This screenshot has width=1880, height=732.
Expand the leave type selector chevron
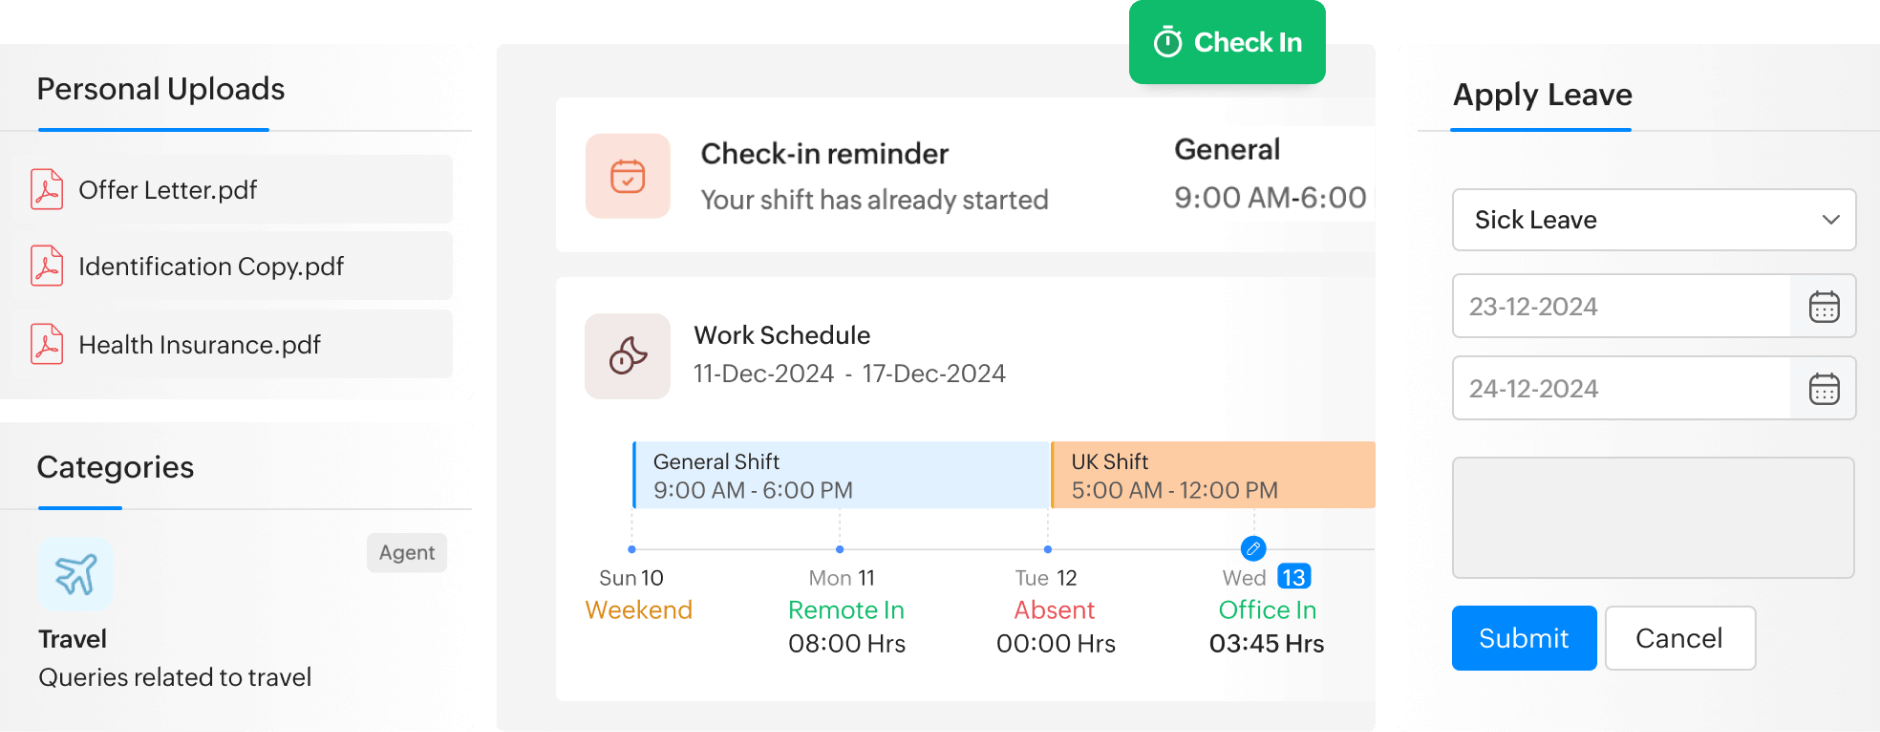(x=1831, y=220)
